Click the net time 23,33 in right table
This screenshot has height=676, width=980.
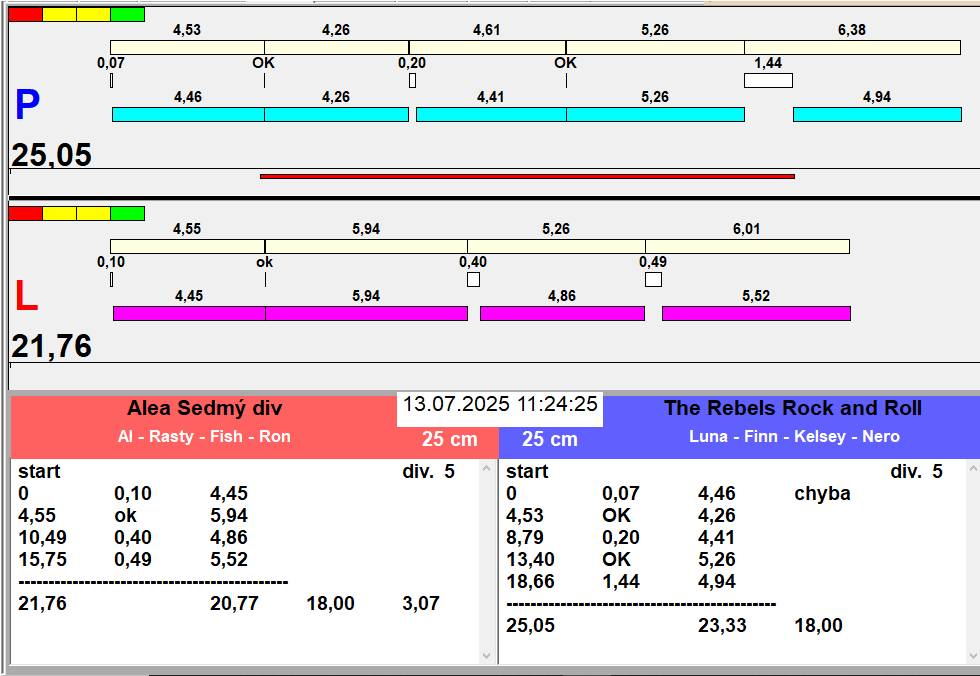coord(722,625)
